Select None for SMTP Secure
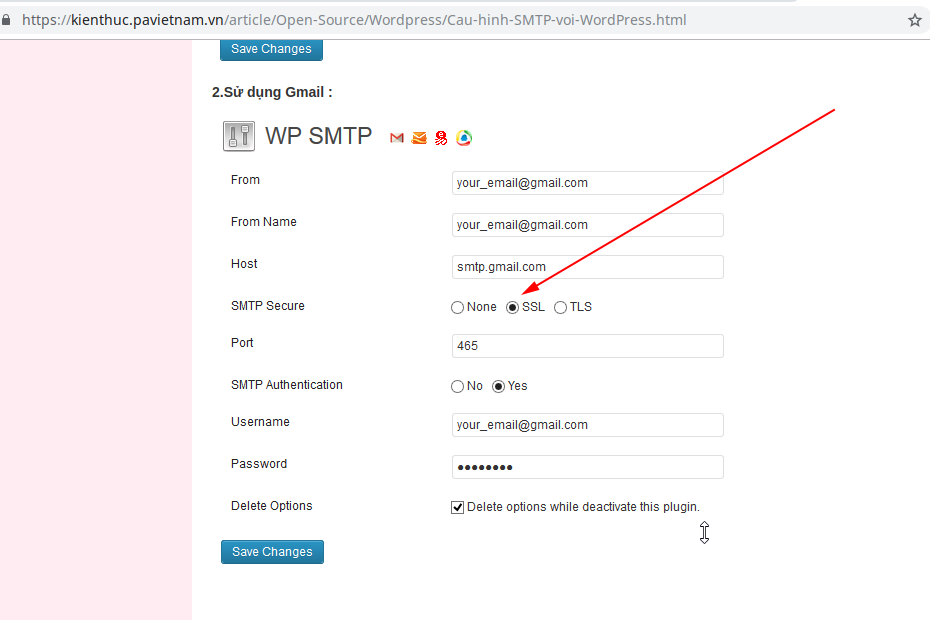 coord(457,307)
